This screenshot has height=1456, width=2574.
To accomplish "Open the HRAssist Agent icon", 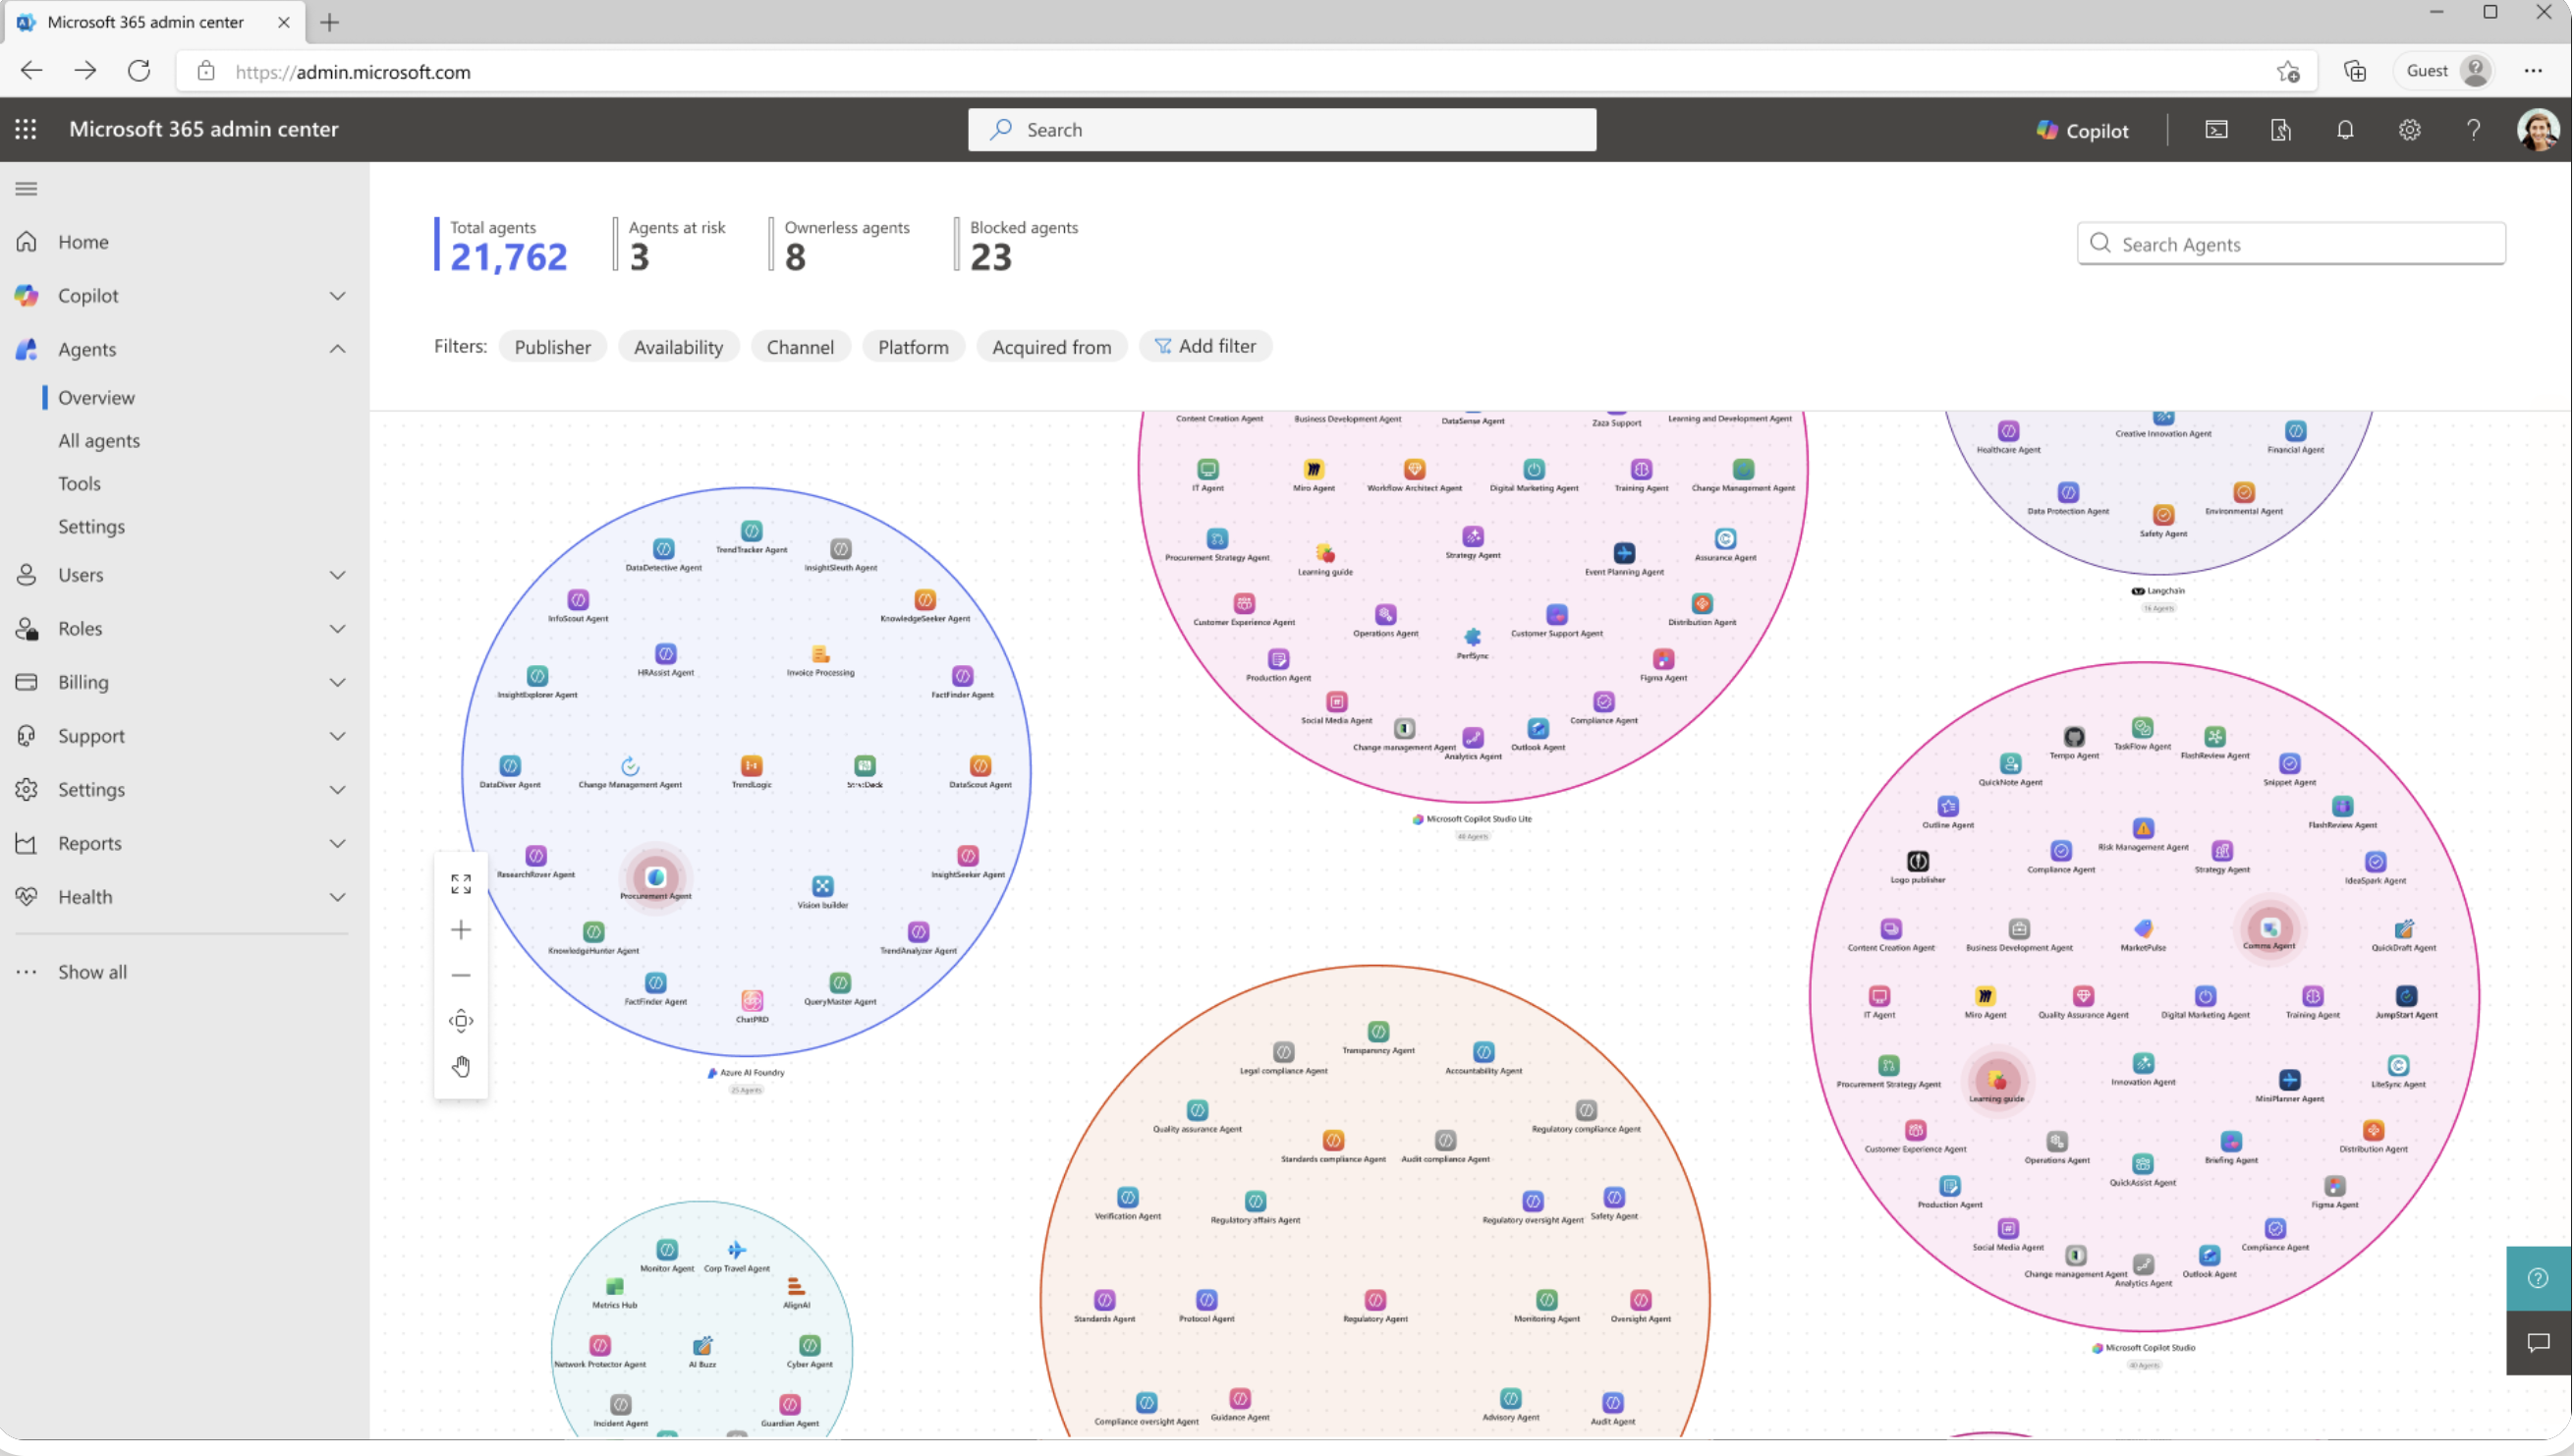I will [666, 654].
